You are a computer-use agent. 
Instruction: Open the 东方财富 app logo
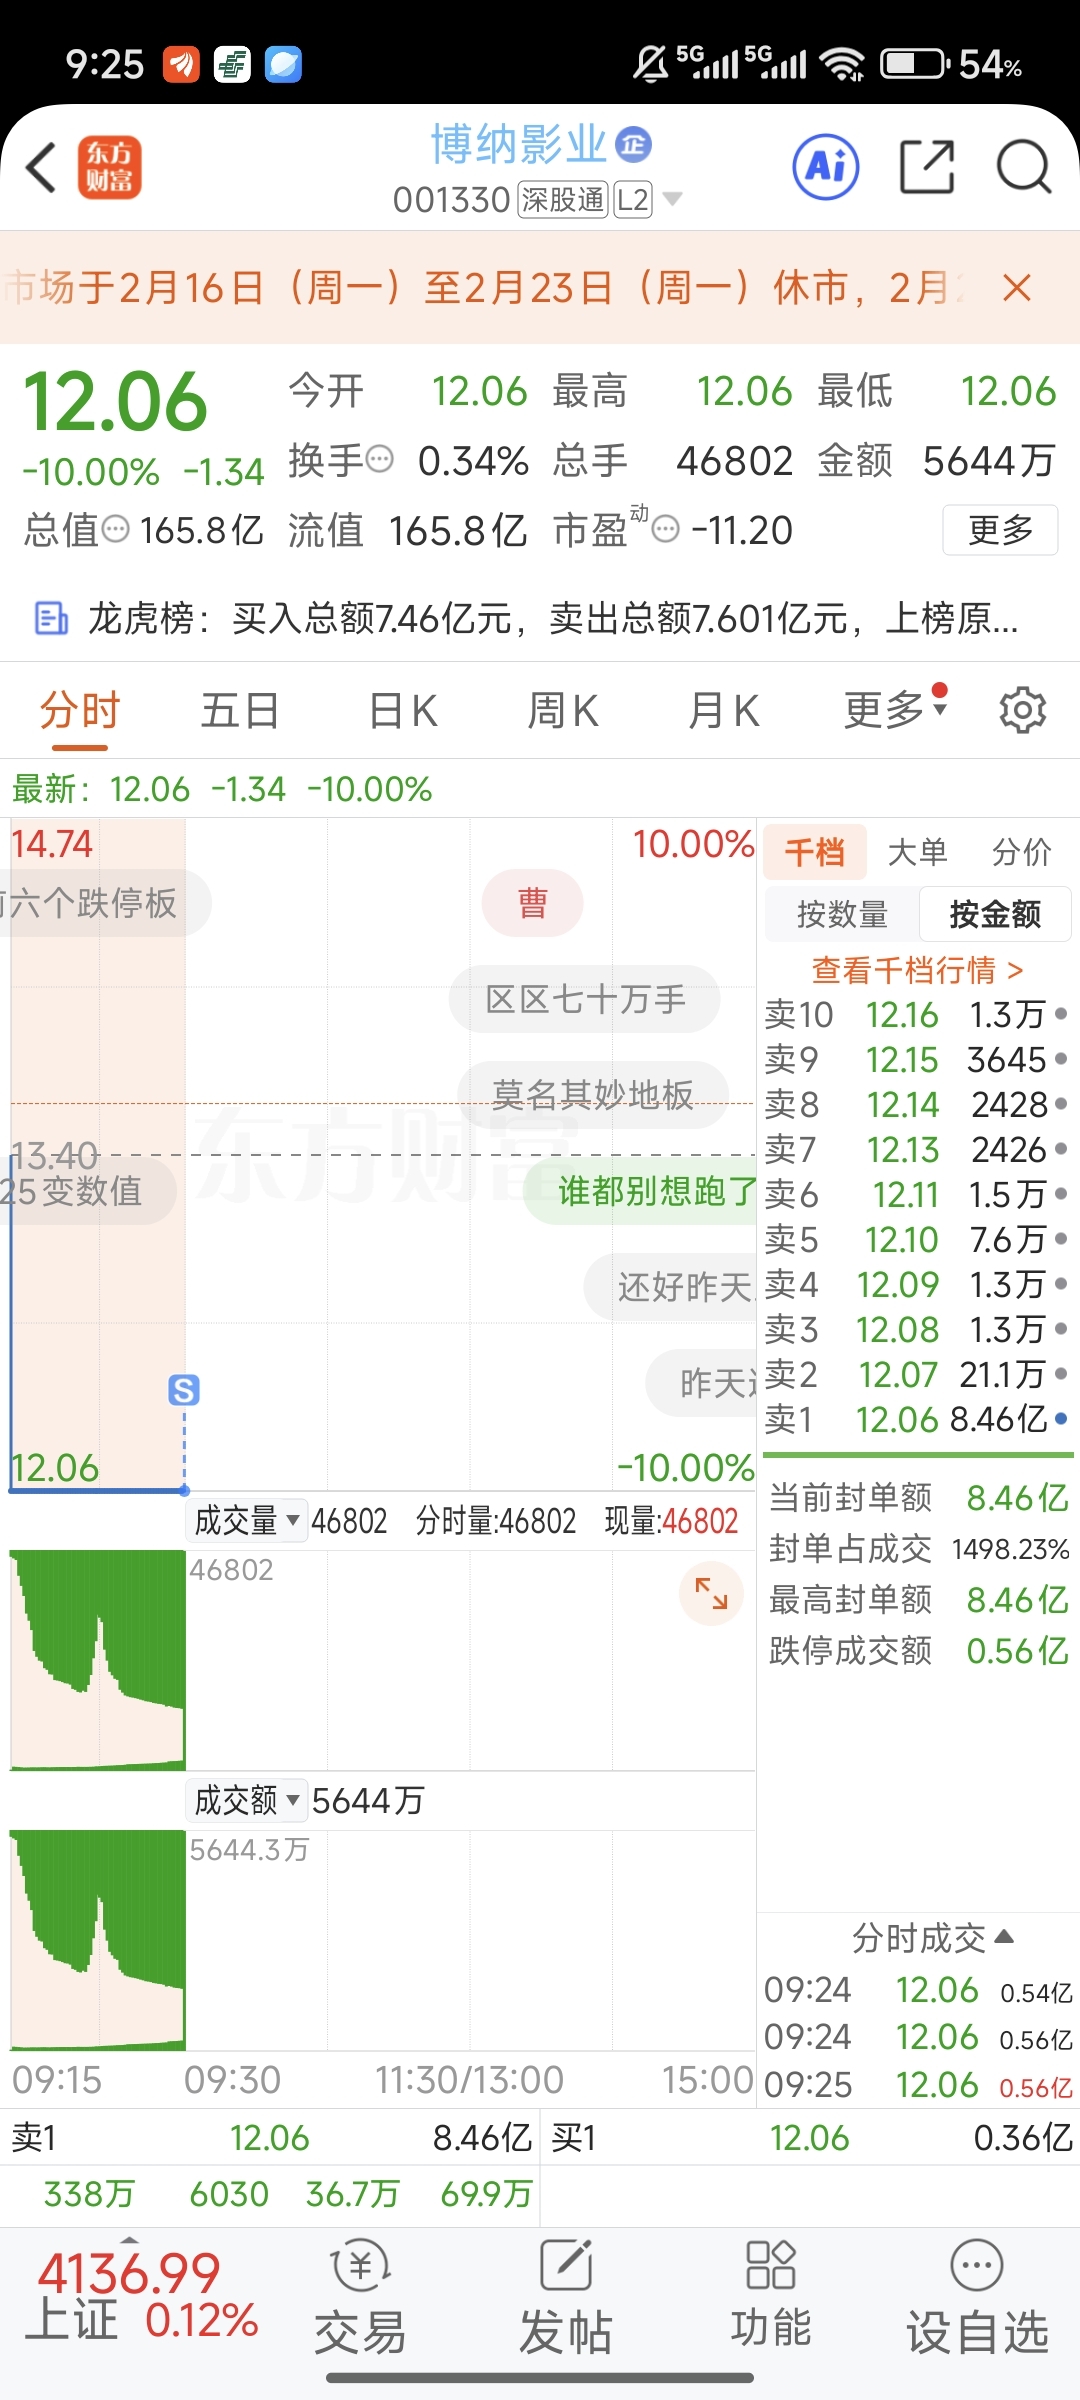point(110,167)
